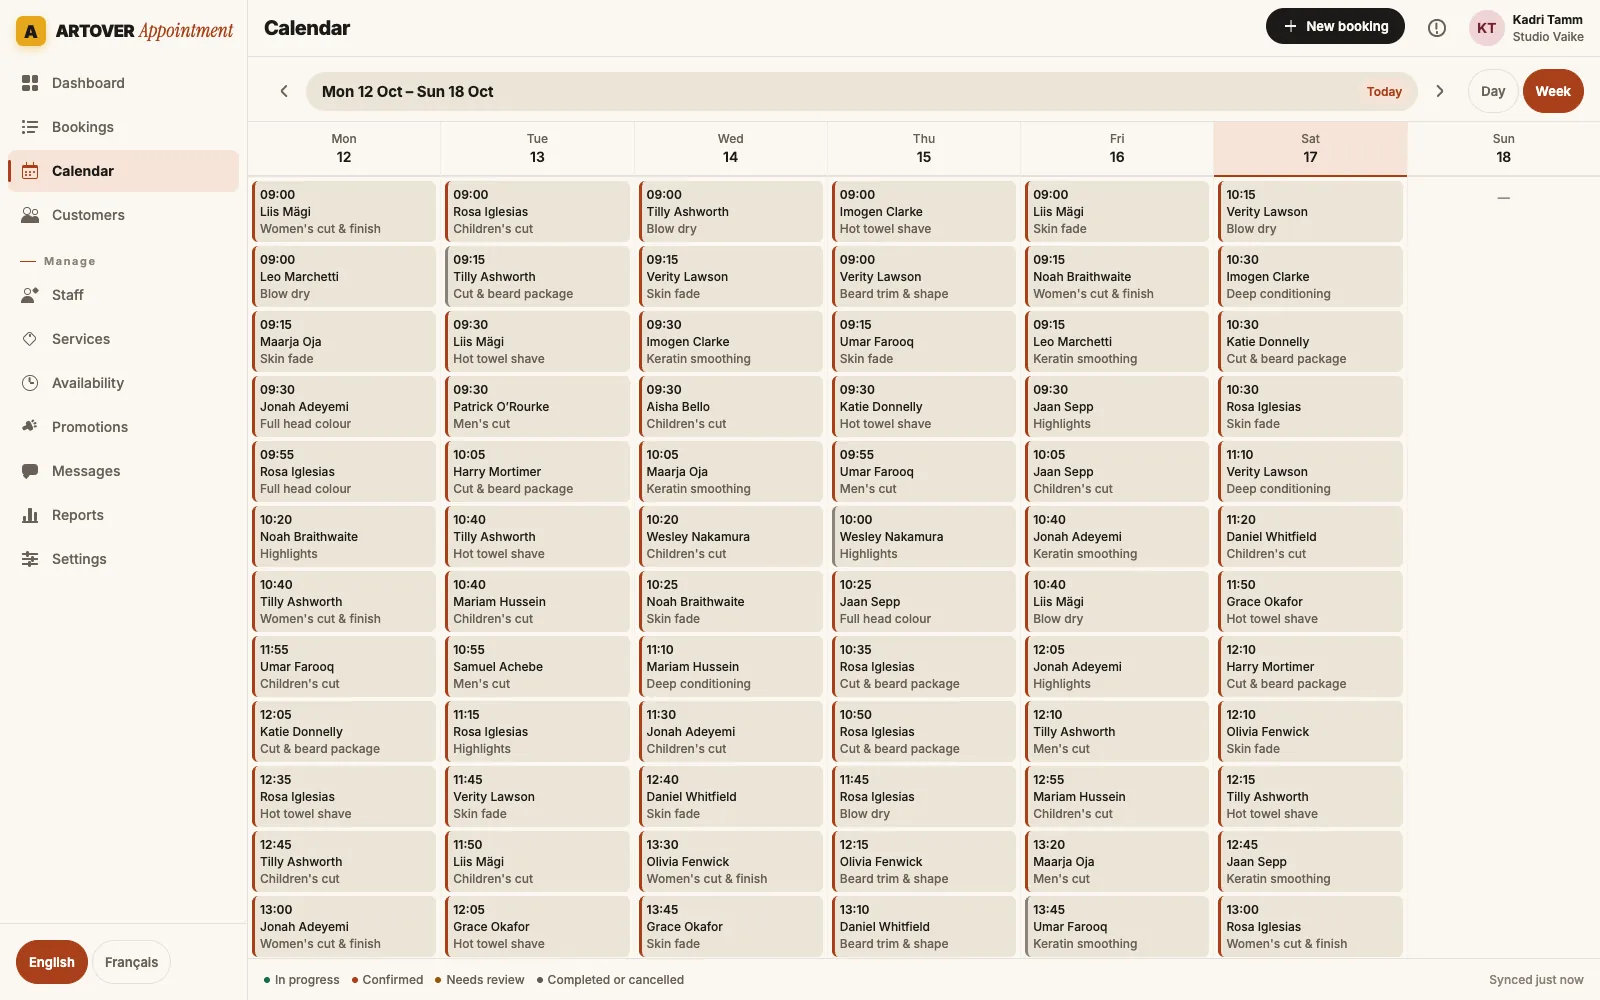Click the KT user avatar
Viewport: 1600px width, 1000px height.
pos(1487,28)
